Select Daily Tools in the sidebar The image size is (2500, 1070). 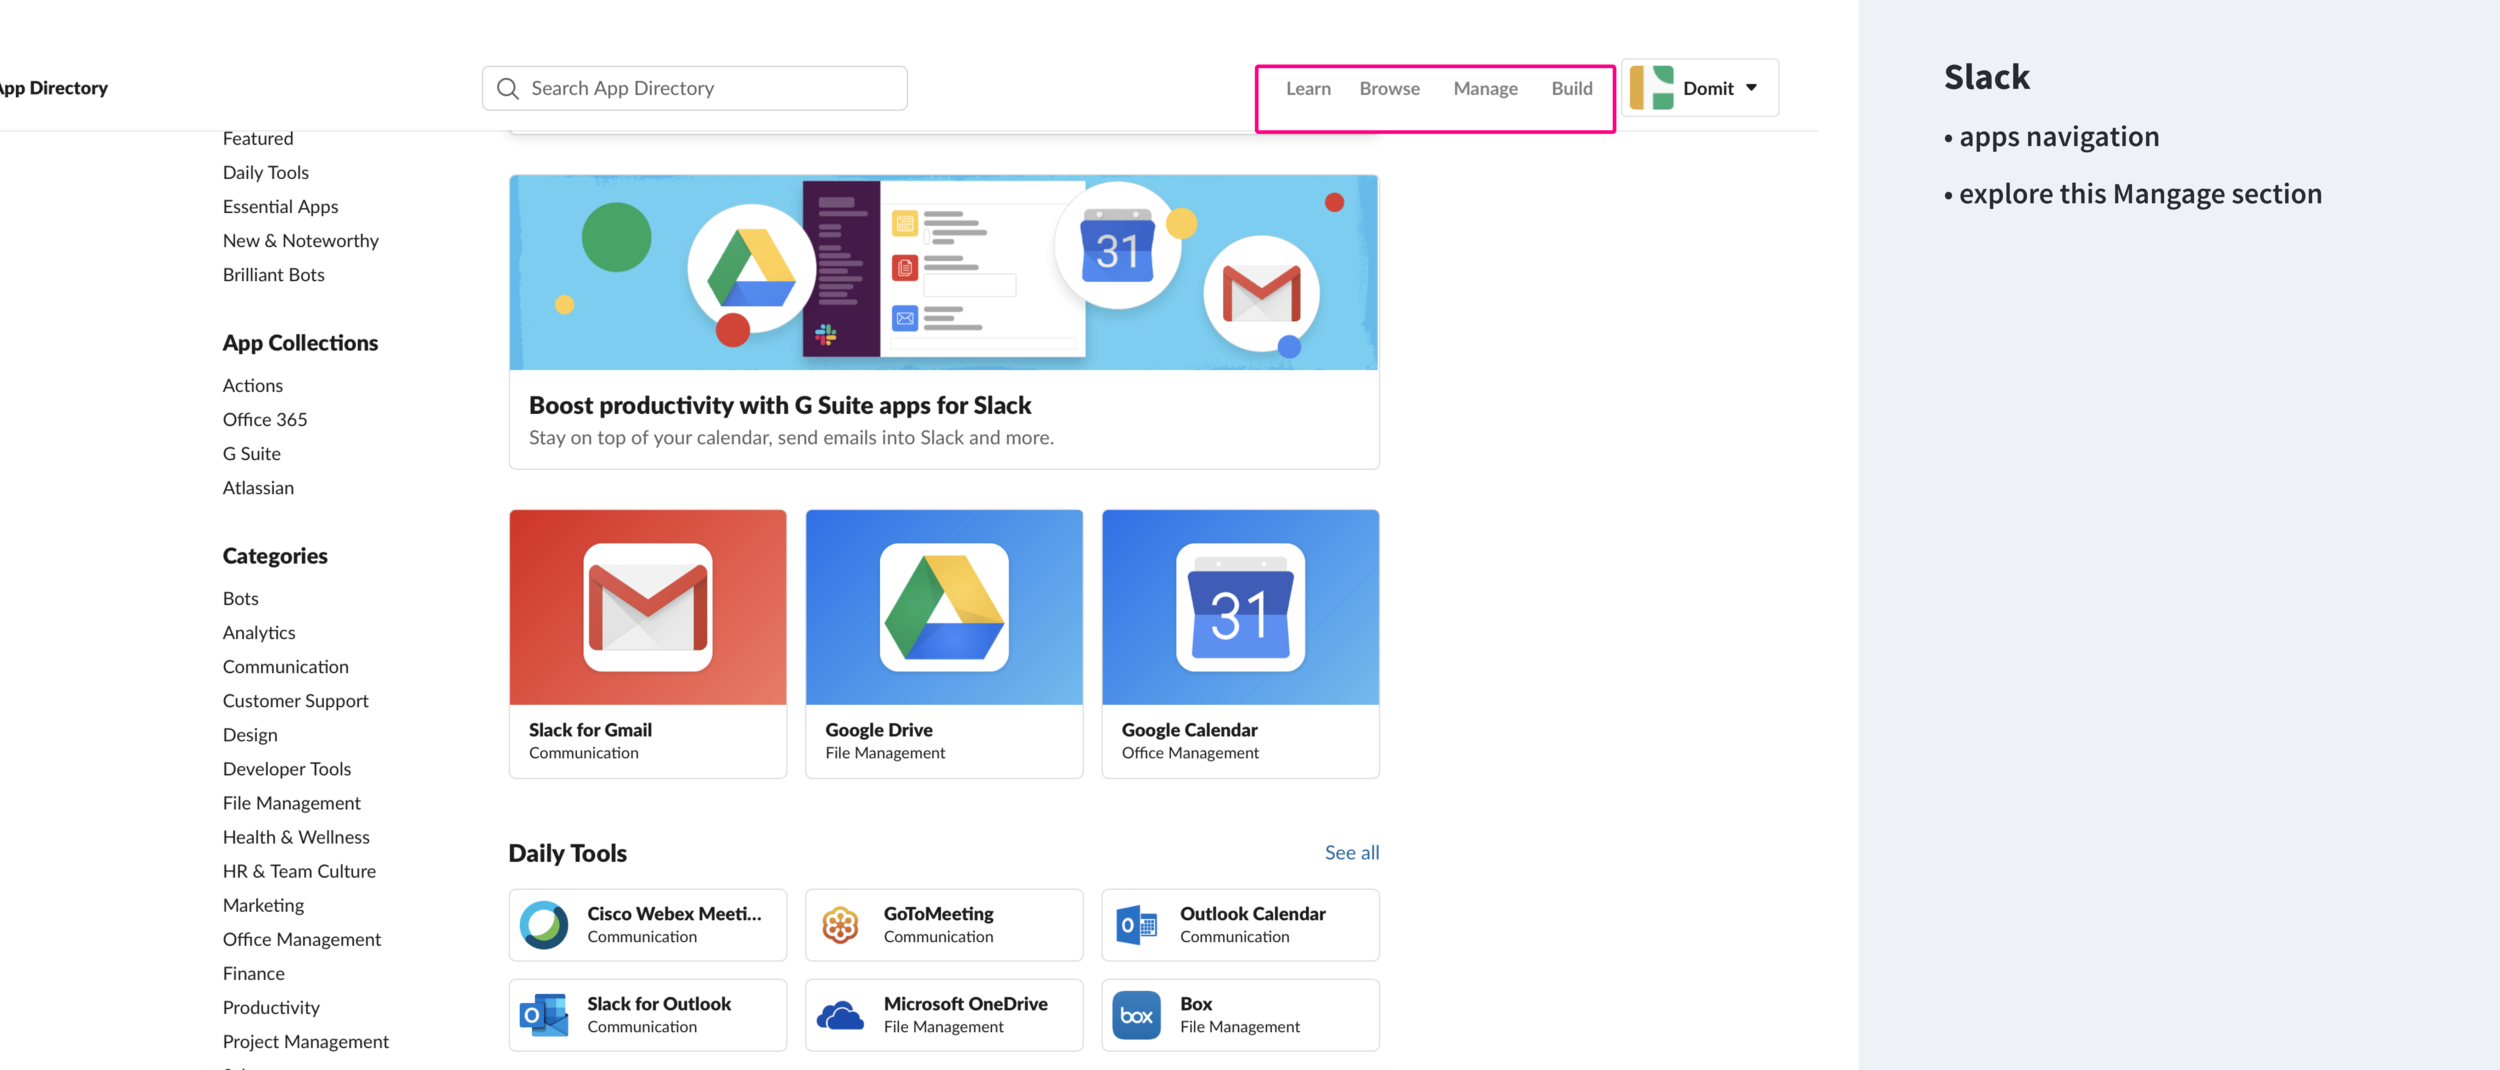pyautogui.click(x=266, y=172)
